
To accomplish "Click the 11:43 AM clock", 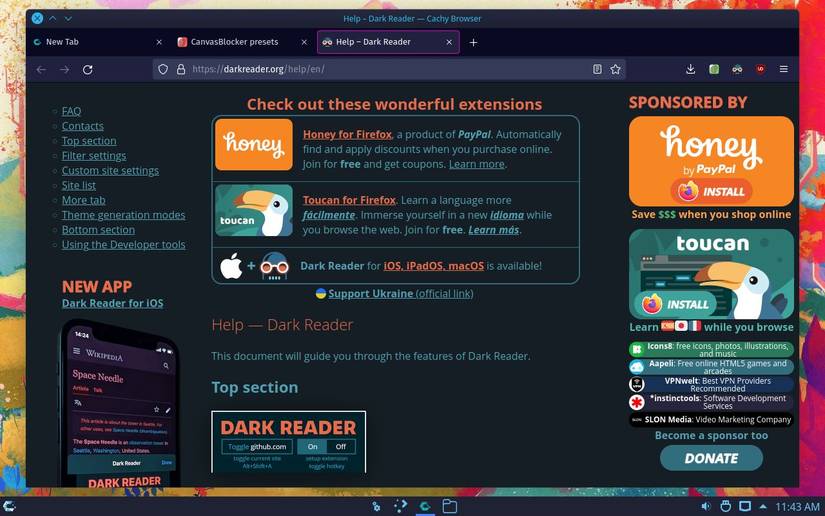I will click(x=798, y=507).
